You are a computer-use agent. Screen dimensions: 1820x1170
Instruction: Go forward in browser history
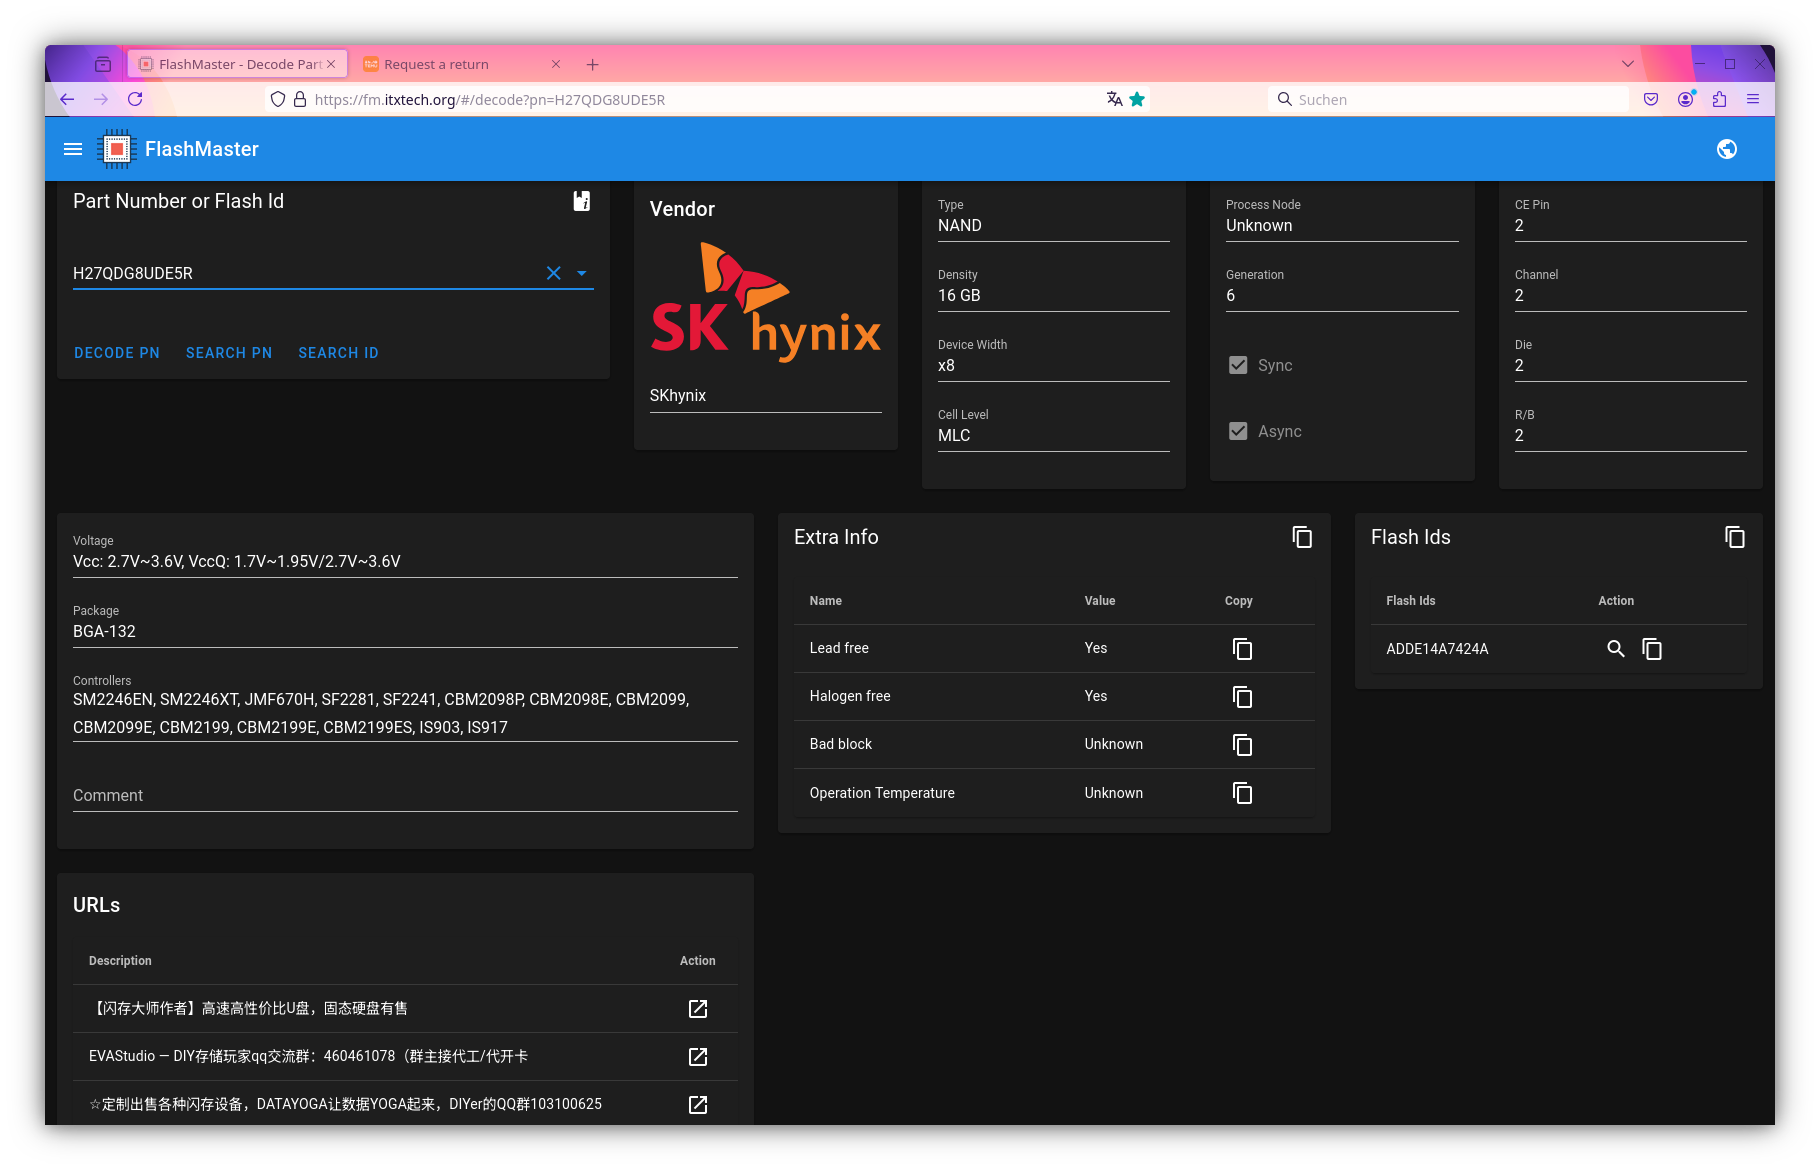101,99
